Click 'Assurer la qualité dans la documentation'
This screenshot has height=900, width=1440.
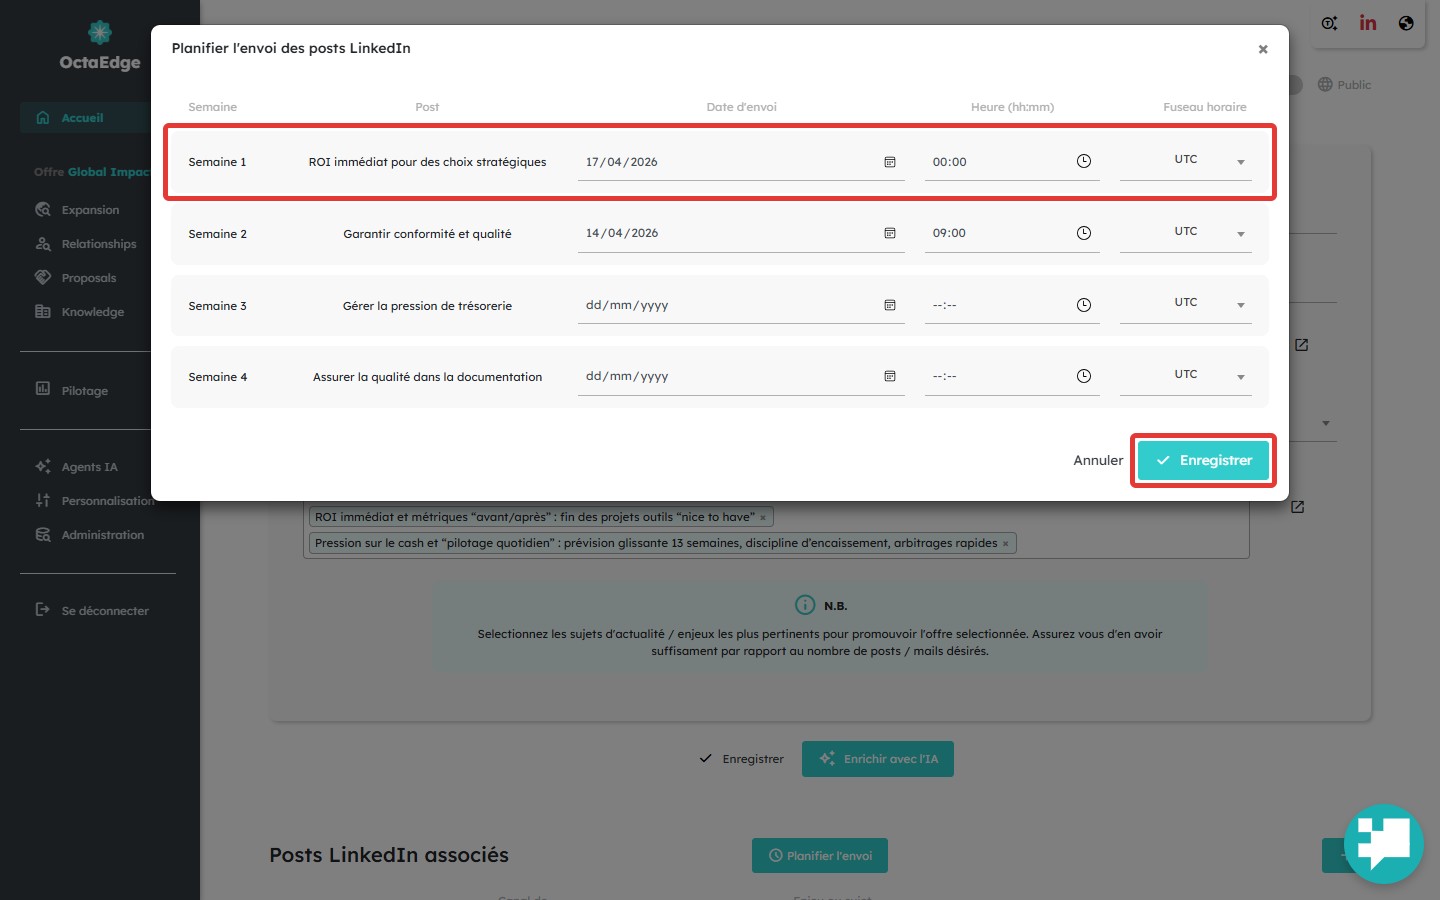click(427, 377)
